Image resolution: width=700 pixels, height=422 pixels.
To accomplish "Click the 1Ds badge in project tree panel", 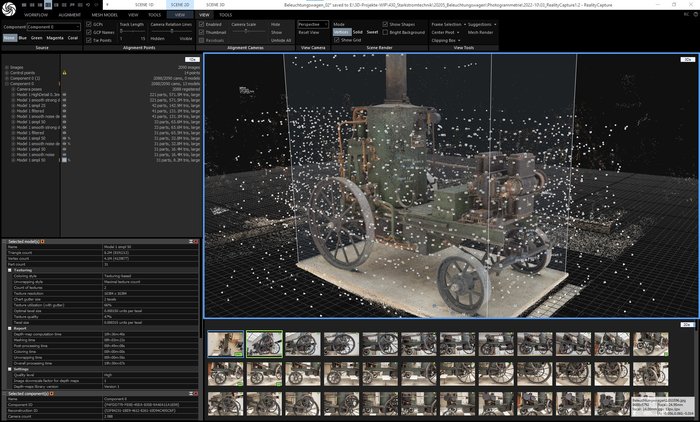I will pyautogui.click(x=191, y=59).
